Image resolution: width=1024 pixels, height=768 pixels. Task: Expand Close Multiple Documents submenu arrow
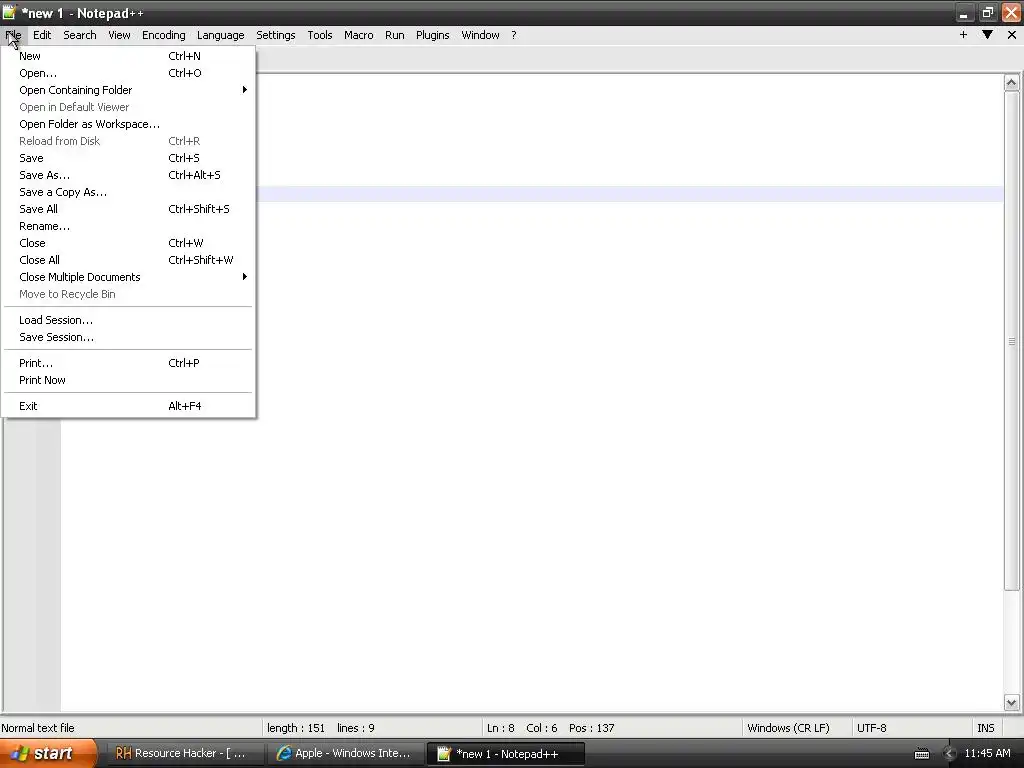coord(244,277)
